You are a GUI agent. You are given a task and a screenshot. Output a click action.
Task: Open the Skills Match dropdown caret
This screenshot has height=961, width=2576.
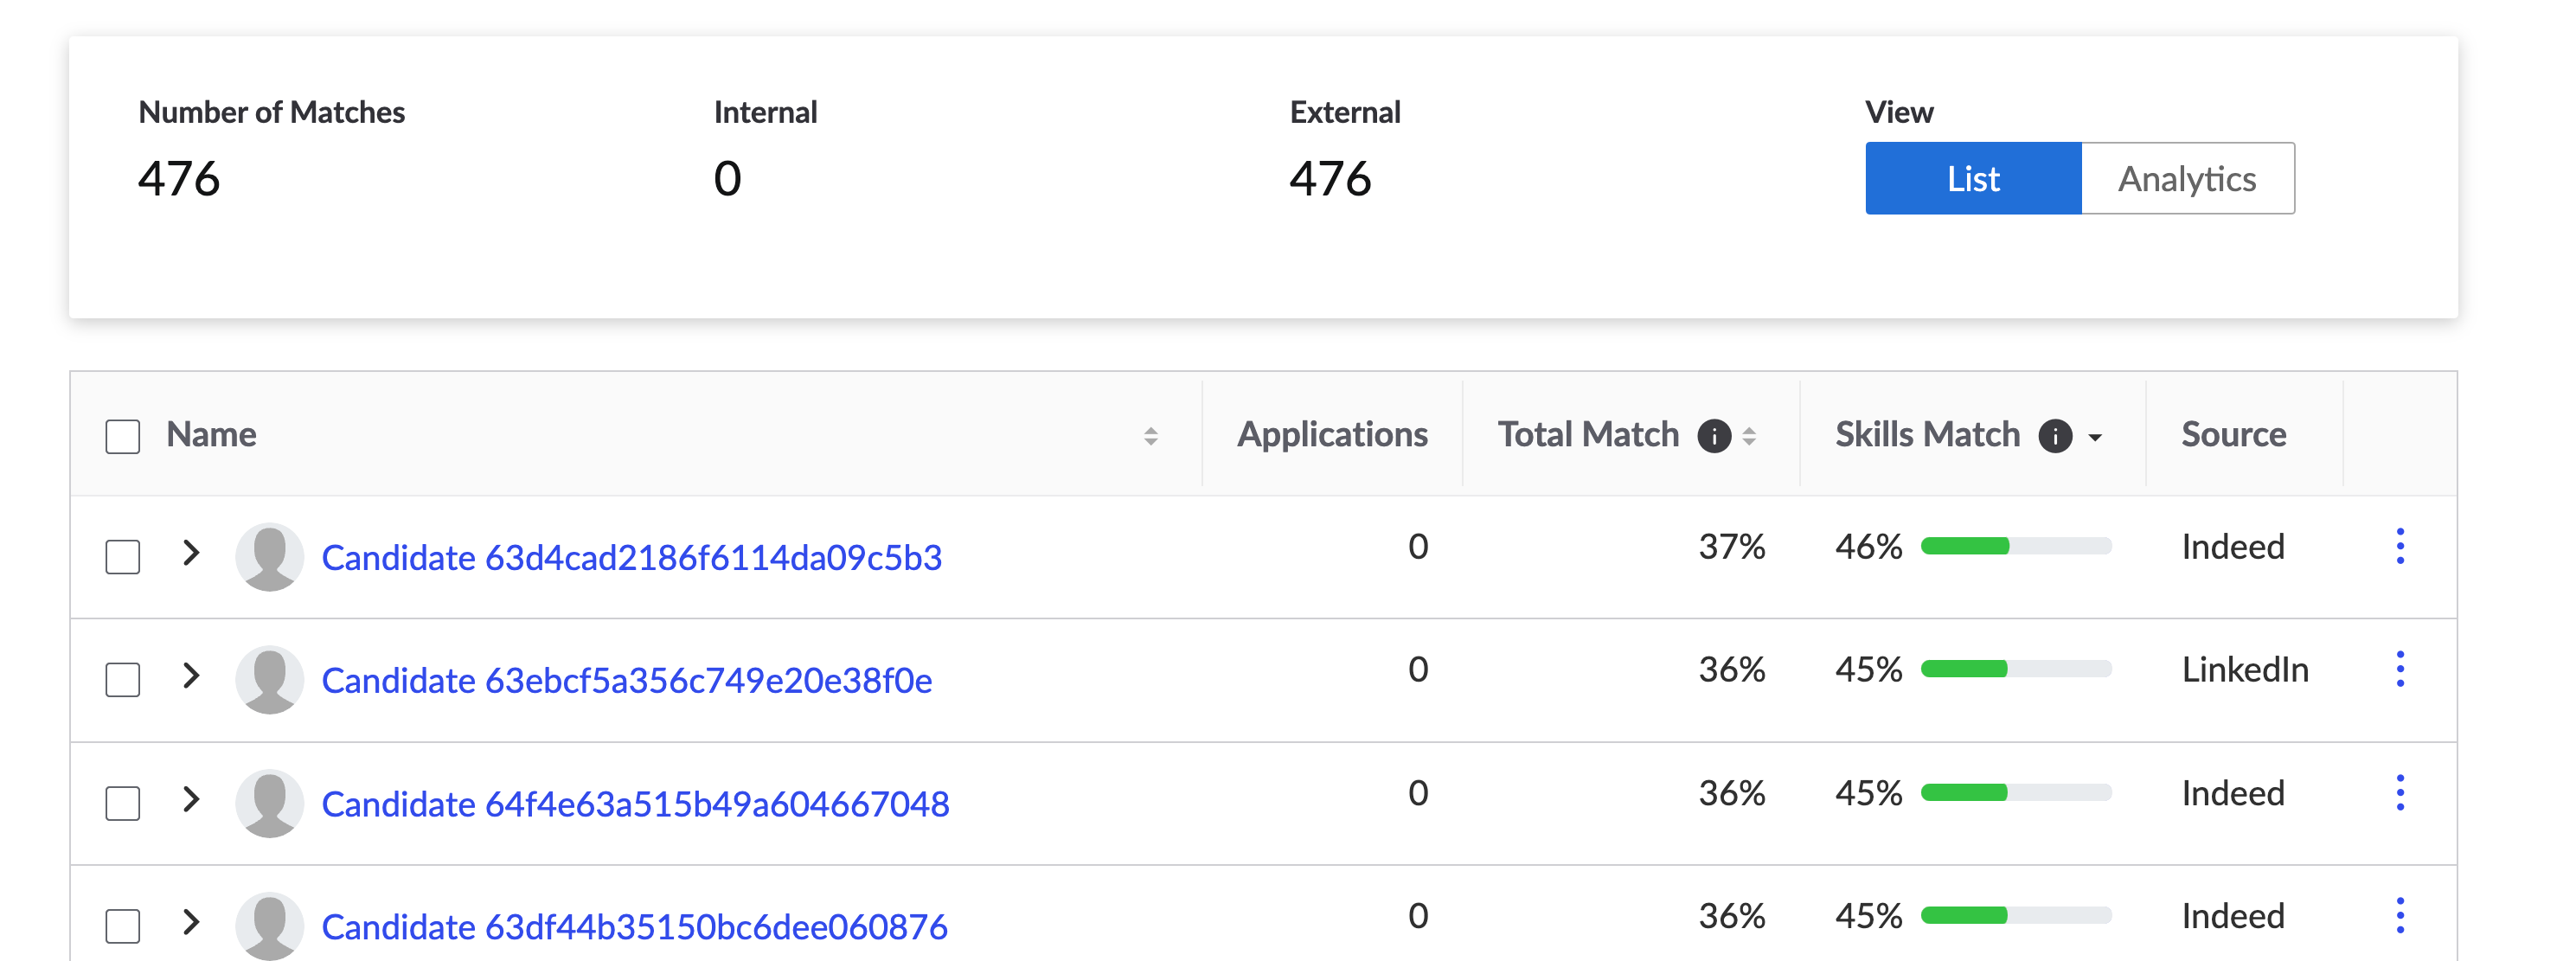point(2095,437)
